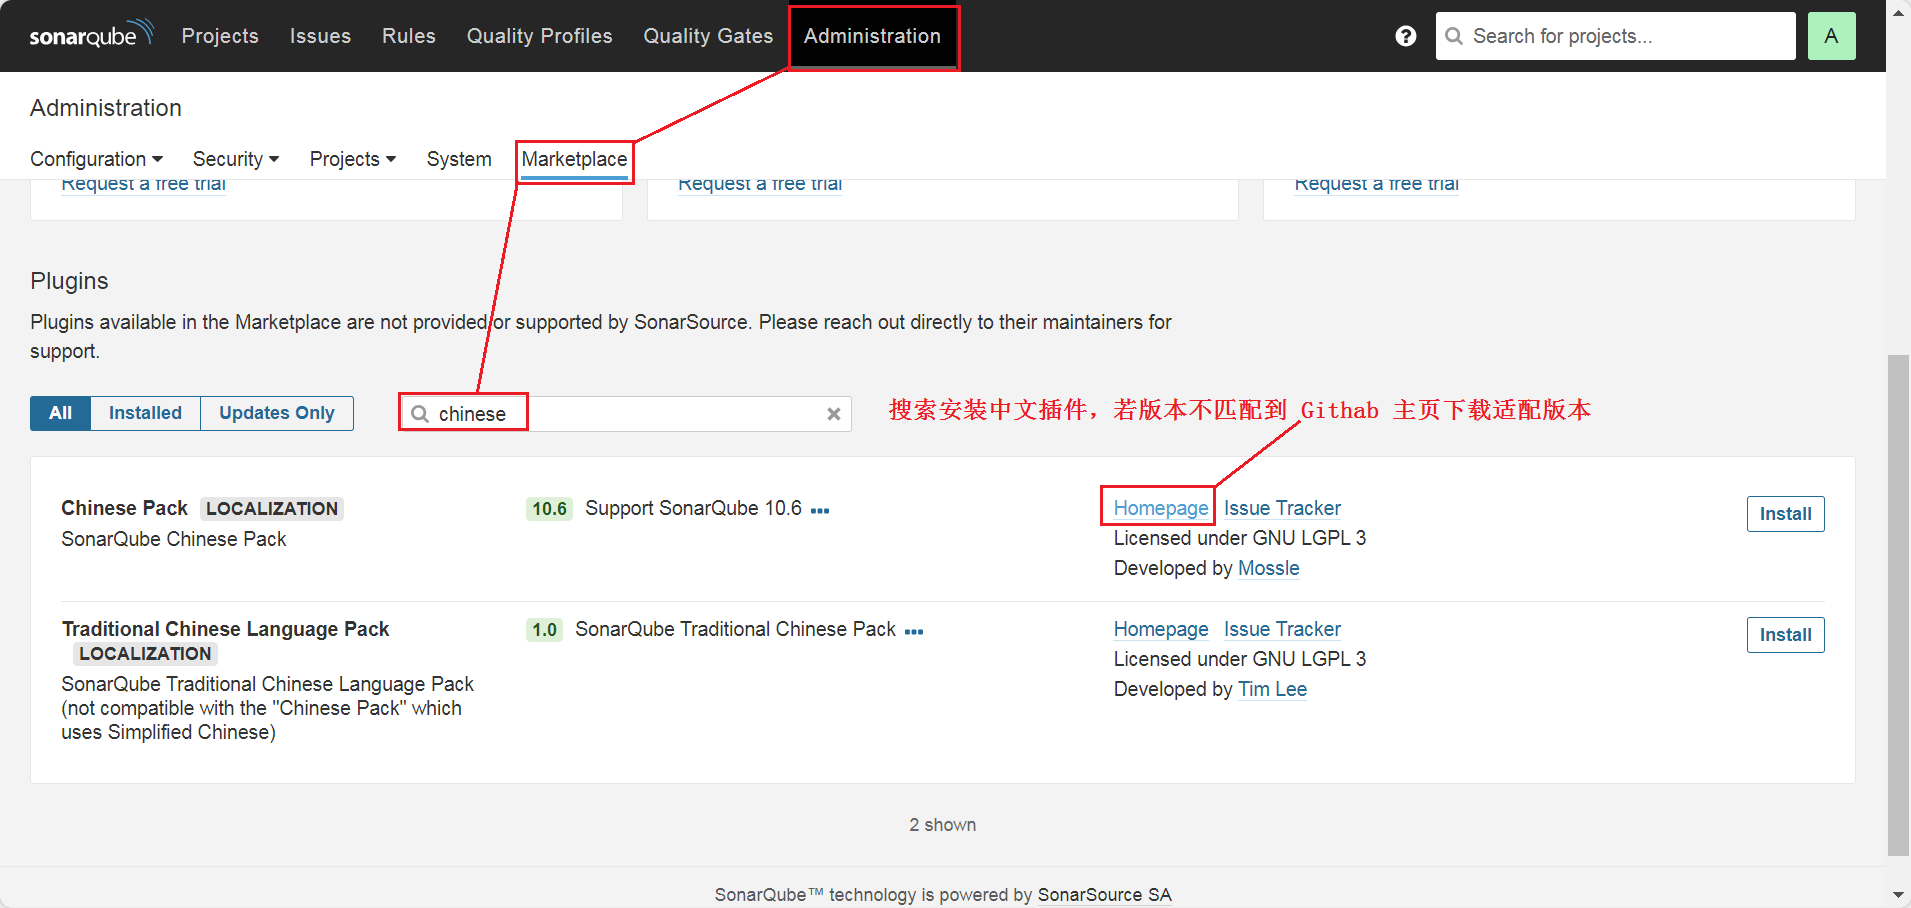
Task: Install Traditional Chinese Language Pack plugin
Action: [1785, 635]
